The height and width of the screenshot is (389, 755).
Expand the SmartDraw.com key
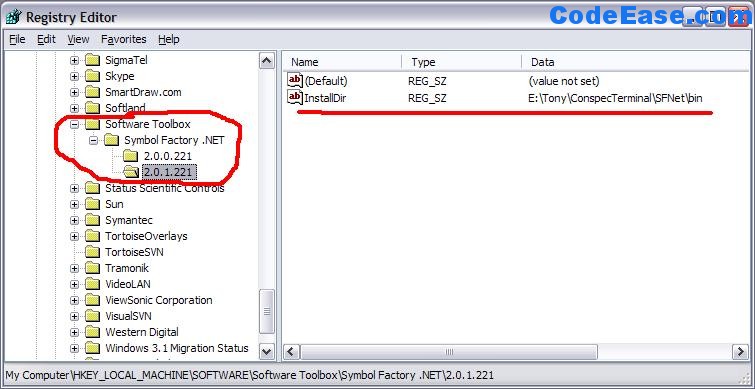tap(74, 92)
